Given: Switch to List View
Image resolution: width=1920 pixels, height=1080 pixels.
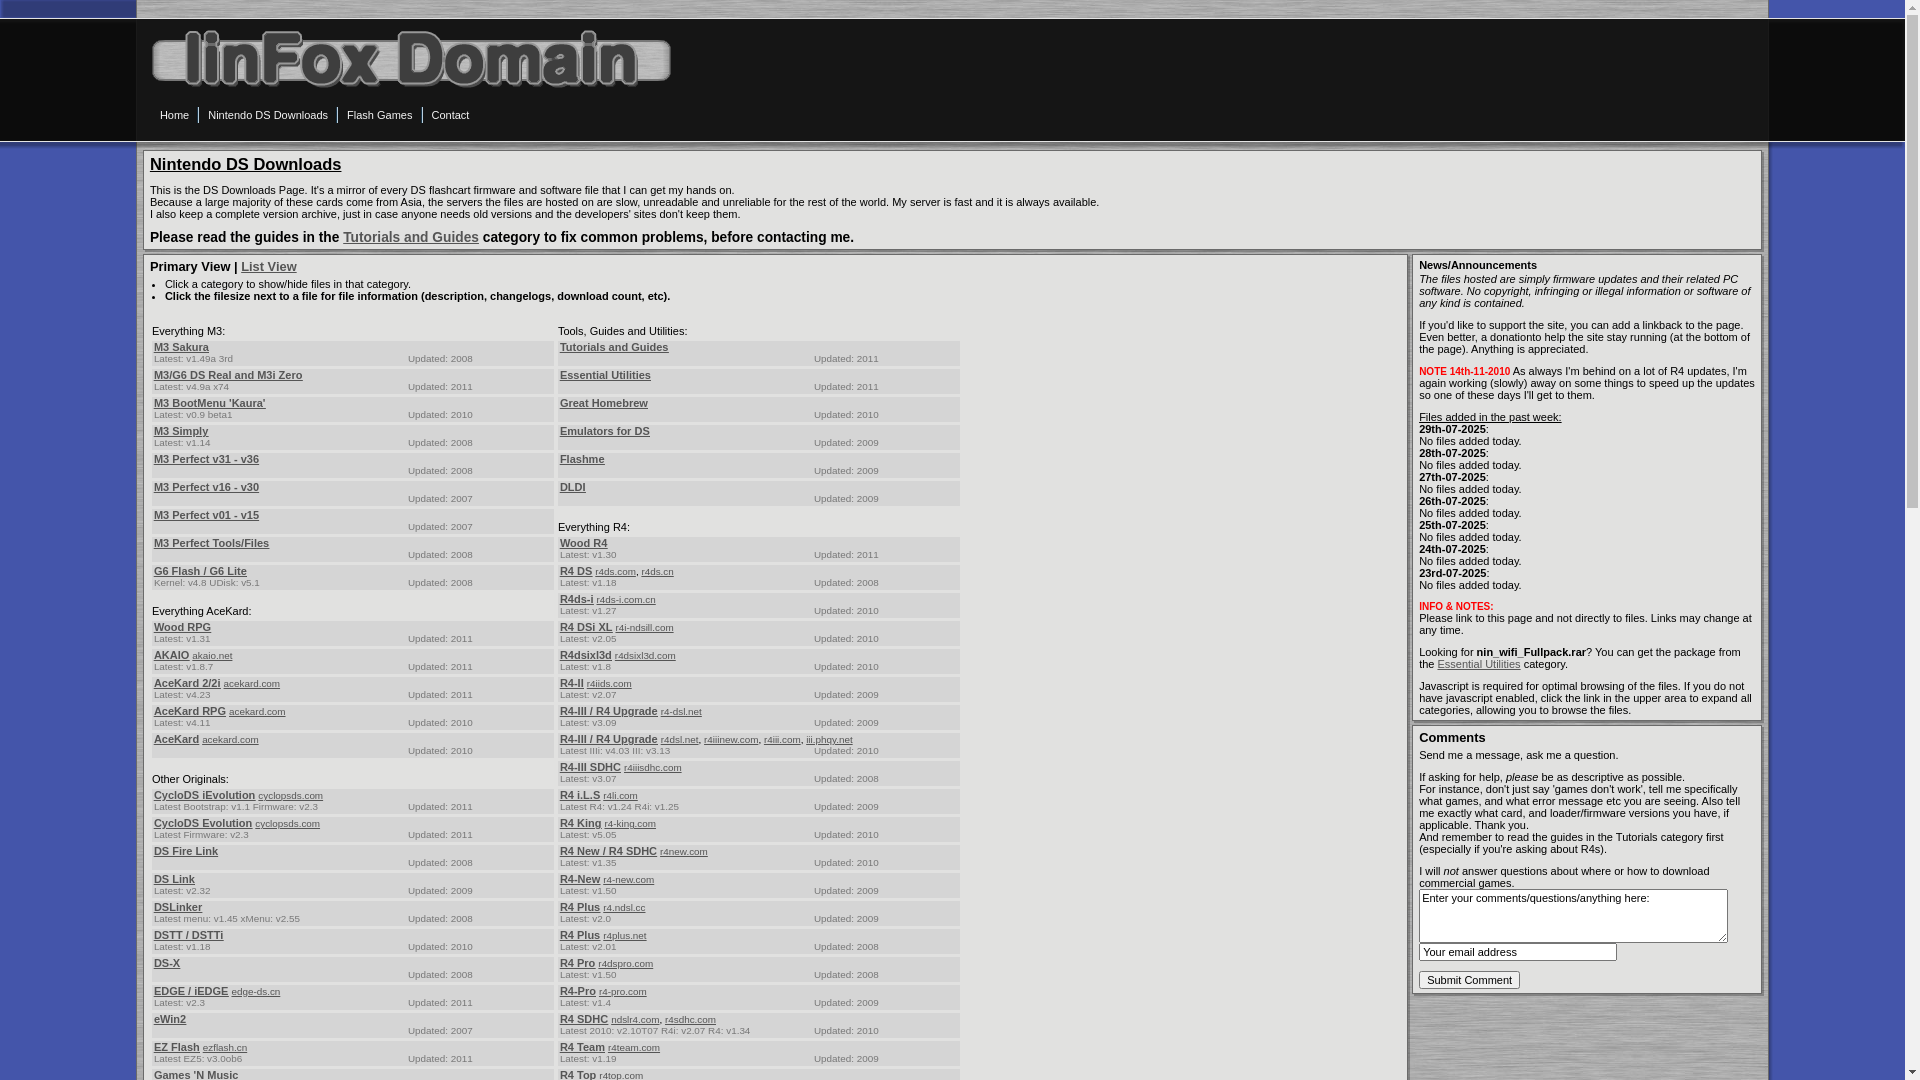Looking at the screenshot, I should click(269, 267).
